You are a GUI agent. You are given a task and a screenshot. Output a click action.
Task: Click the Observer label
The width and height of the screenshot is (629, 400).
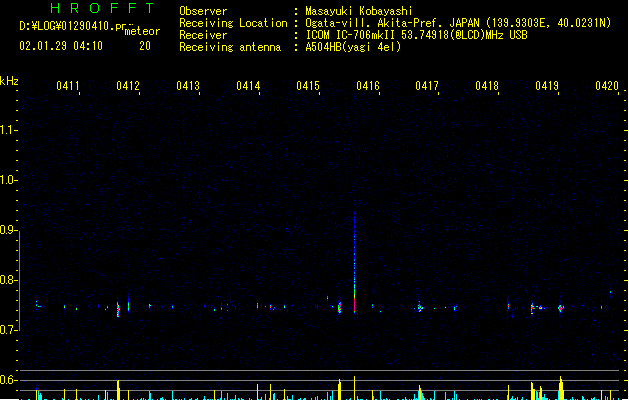coord(203,11)
